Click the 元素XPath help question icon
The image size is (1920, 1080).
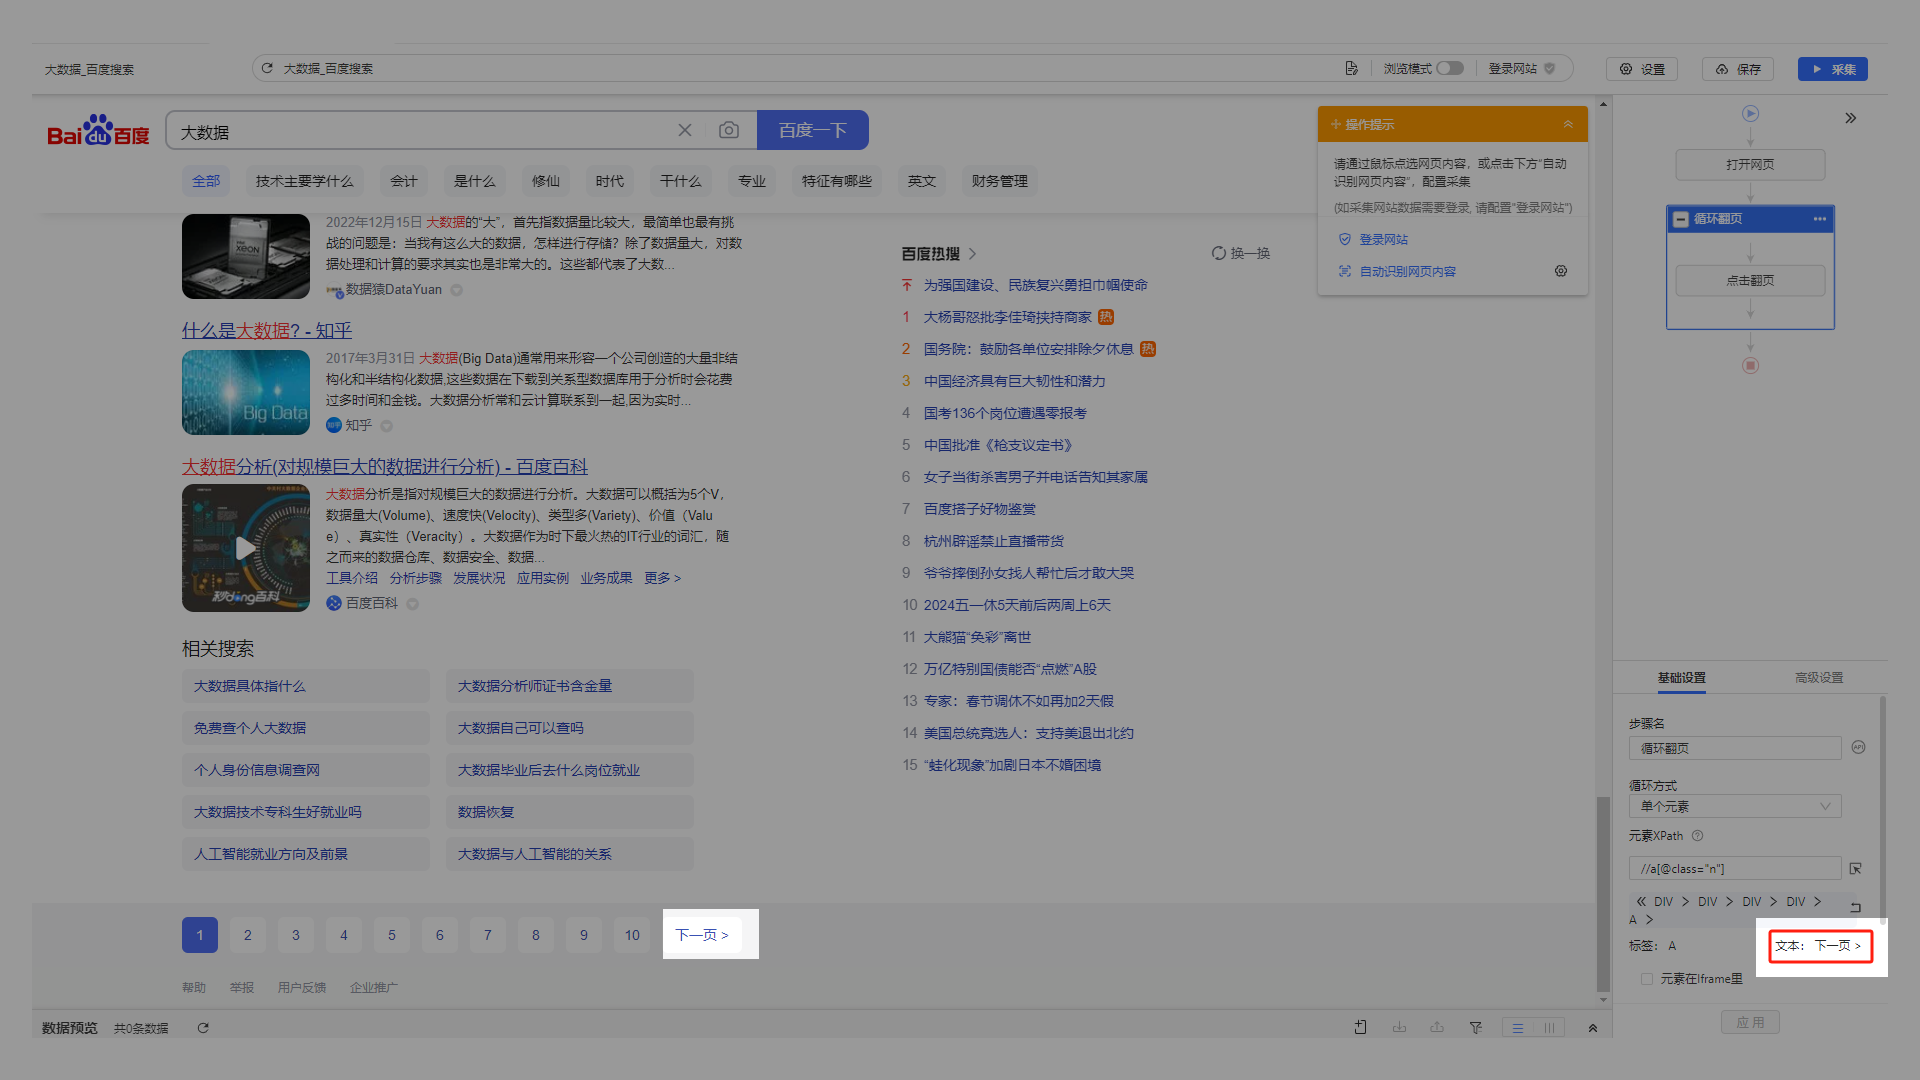tap(1697, 836)
